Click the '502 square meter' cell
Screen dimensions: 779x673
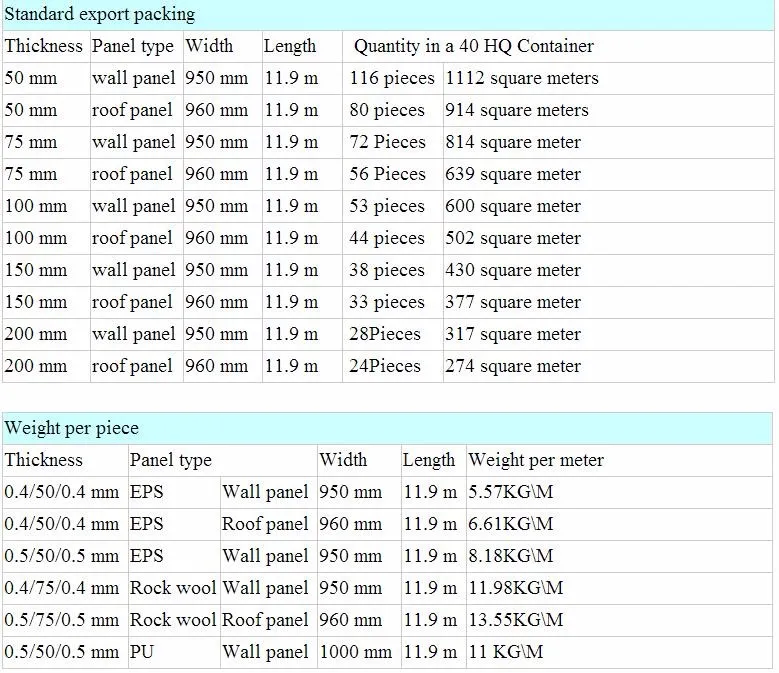tap(513, 238)
